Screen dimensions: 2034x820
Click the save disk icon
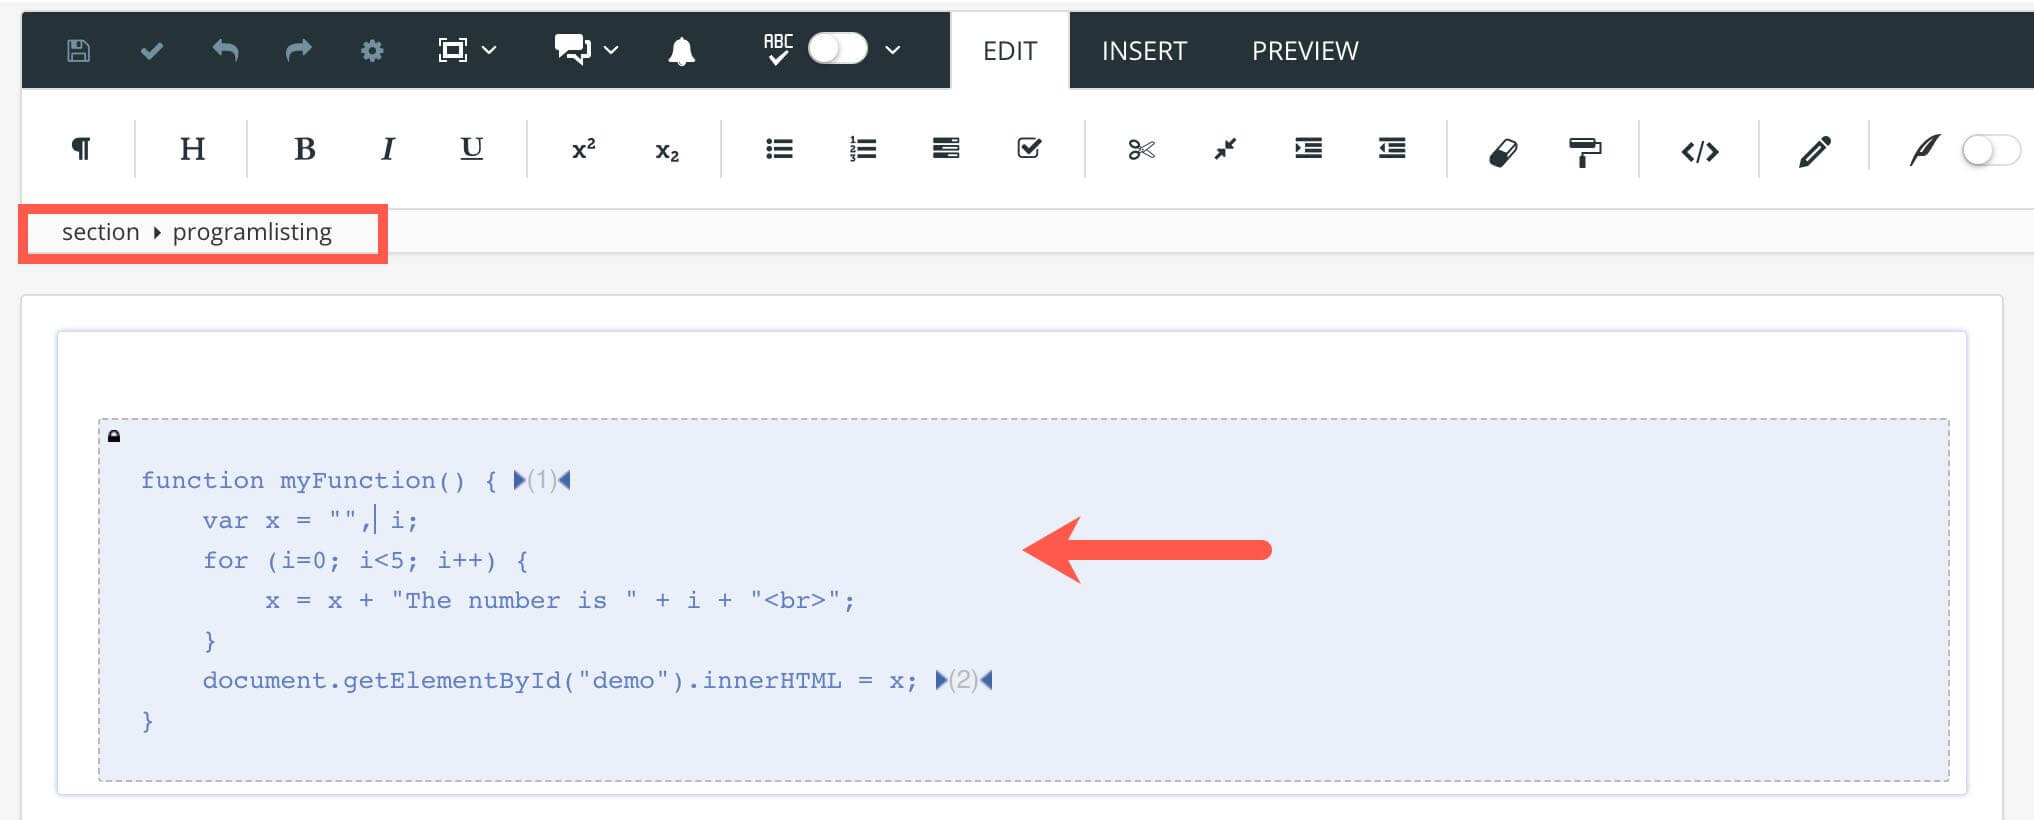(78, 50)
